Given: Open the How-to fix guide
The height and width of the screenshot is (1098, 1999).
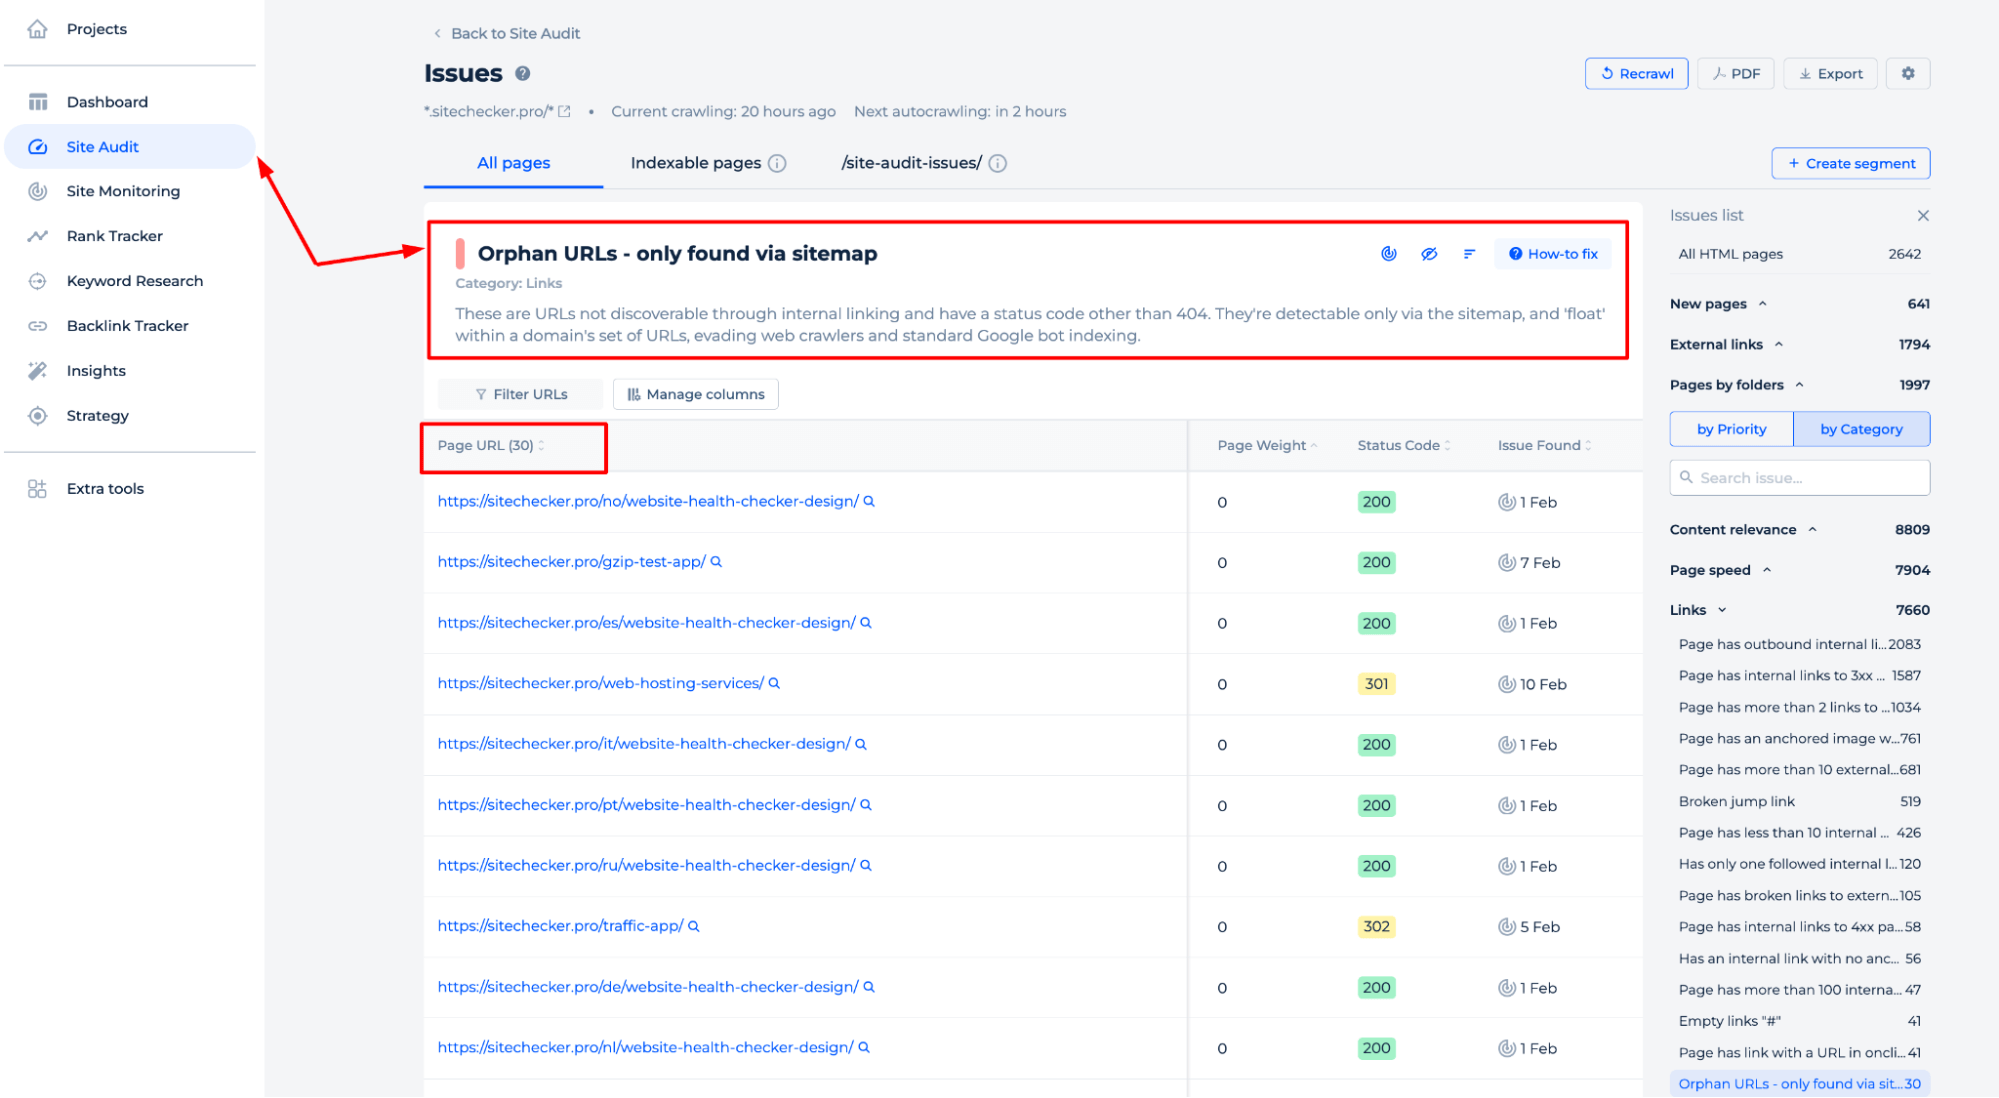Looking at the screenshot, I should [1553, 254].
